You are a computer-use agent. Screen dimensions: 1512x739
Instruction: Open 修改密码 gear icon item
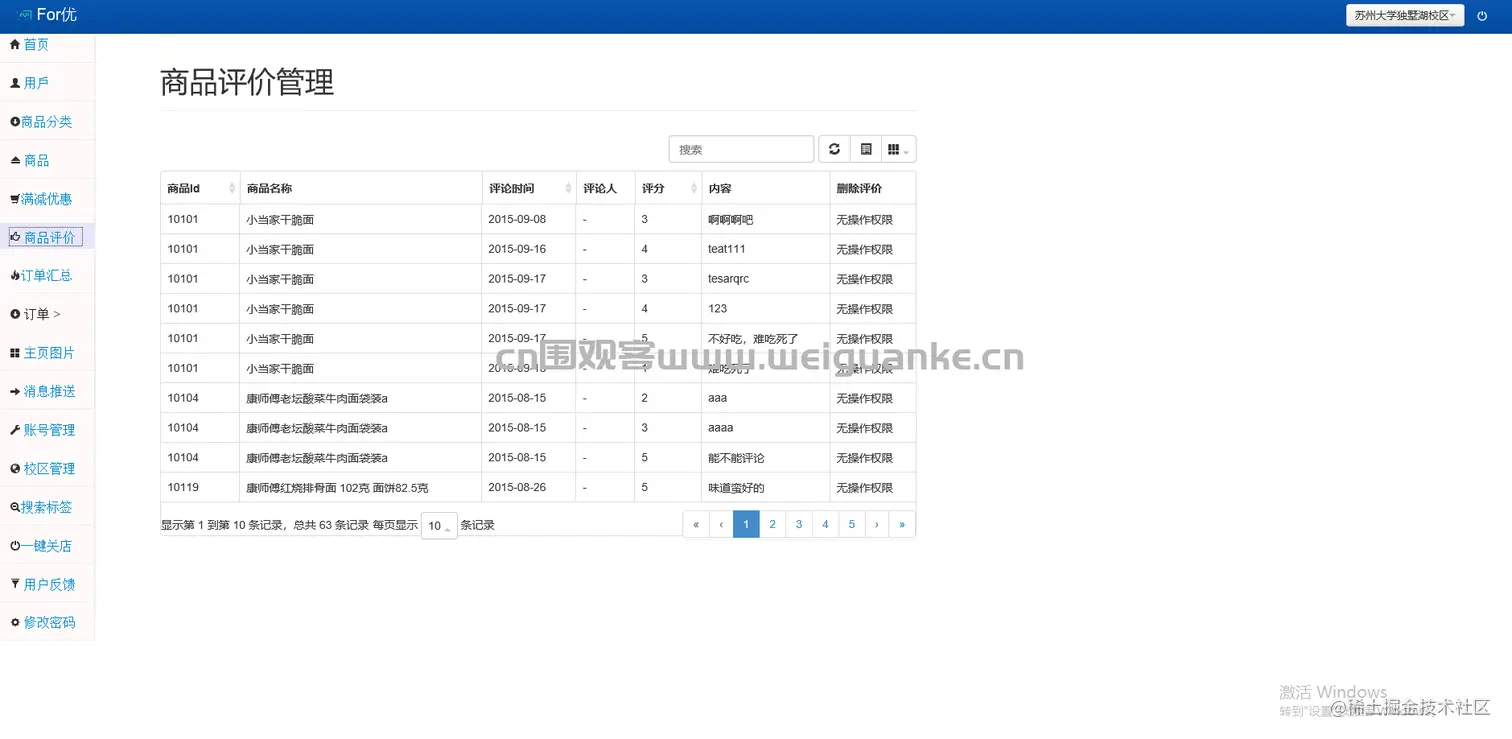pyautogui.click(x=42, y=622)
